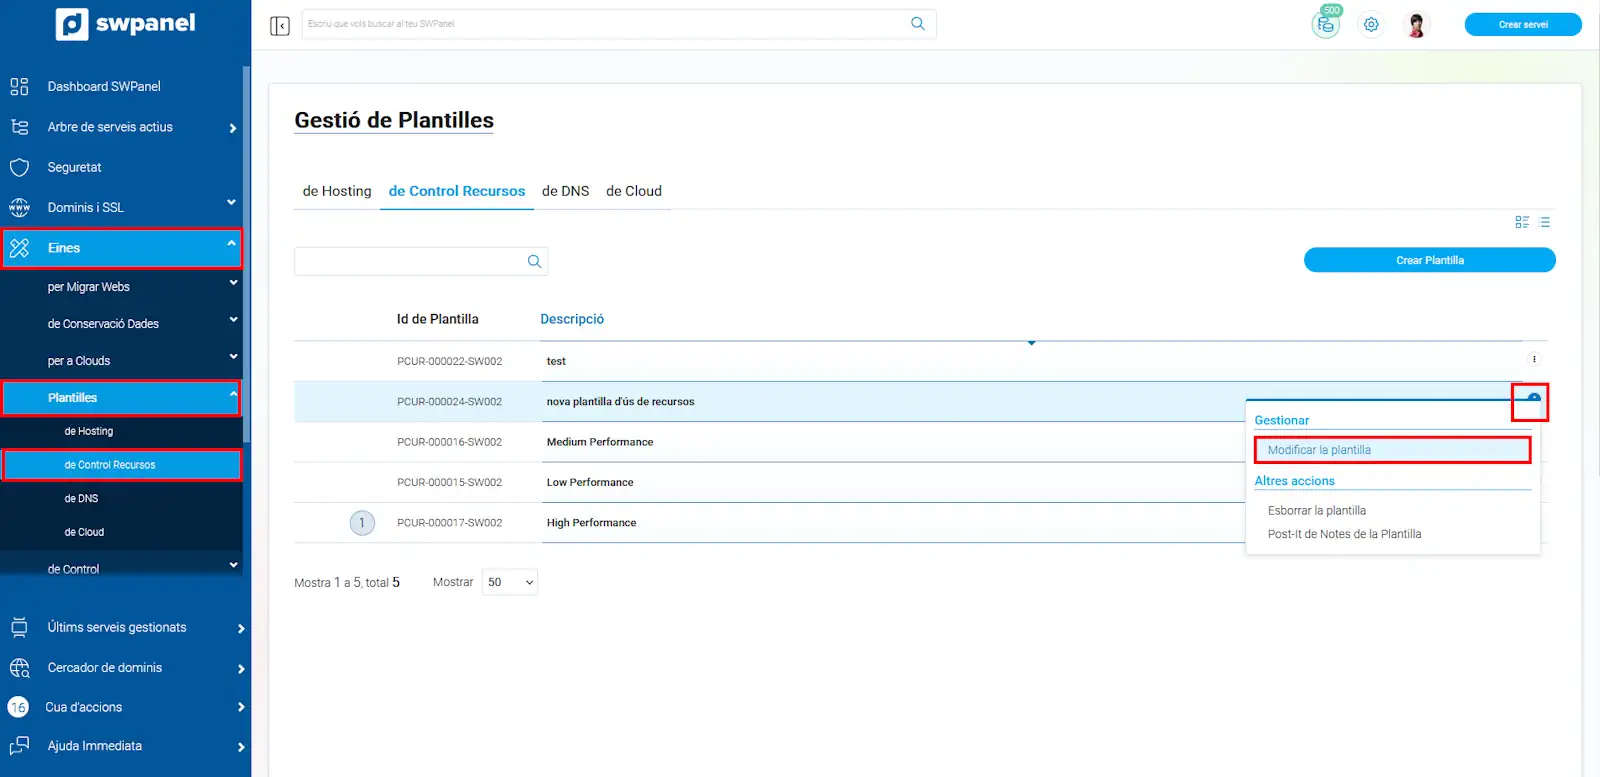
Task: Expand Ajuda Immediata arrow
Action: point(241,747)
